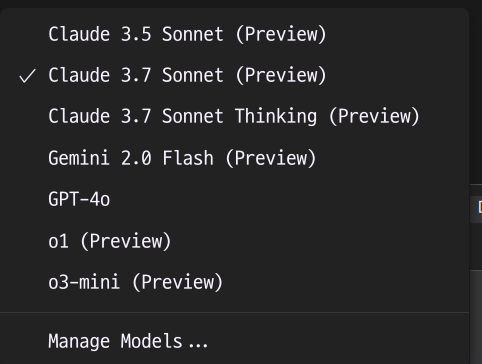The height and width of the screenshot is (364, 482).
Task: Click the ellipsis after Manage Models
Action: click(x=198, y=346)
